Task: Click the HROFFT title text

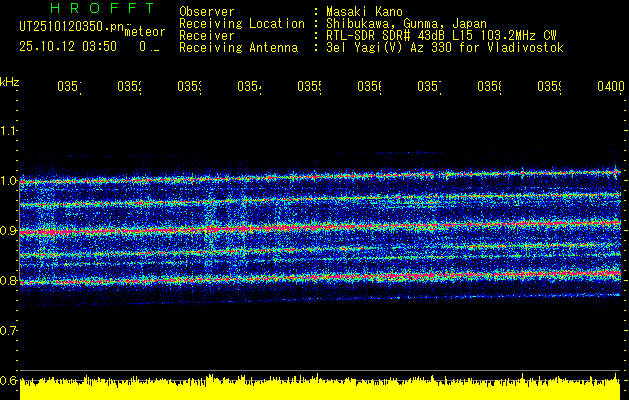Action: tap(102, 8)
